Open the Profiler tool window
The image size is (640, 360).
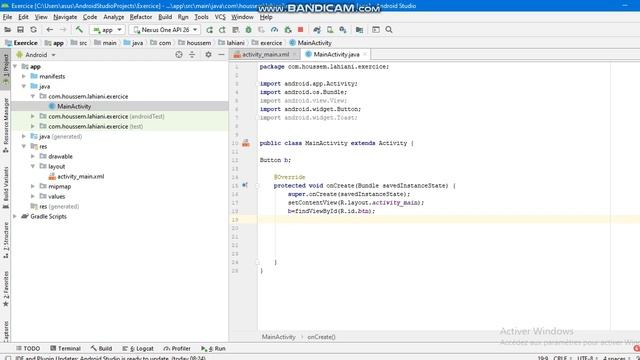pyautogui.click(x=177, y=348)
